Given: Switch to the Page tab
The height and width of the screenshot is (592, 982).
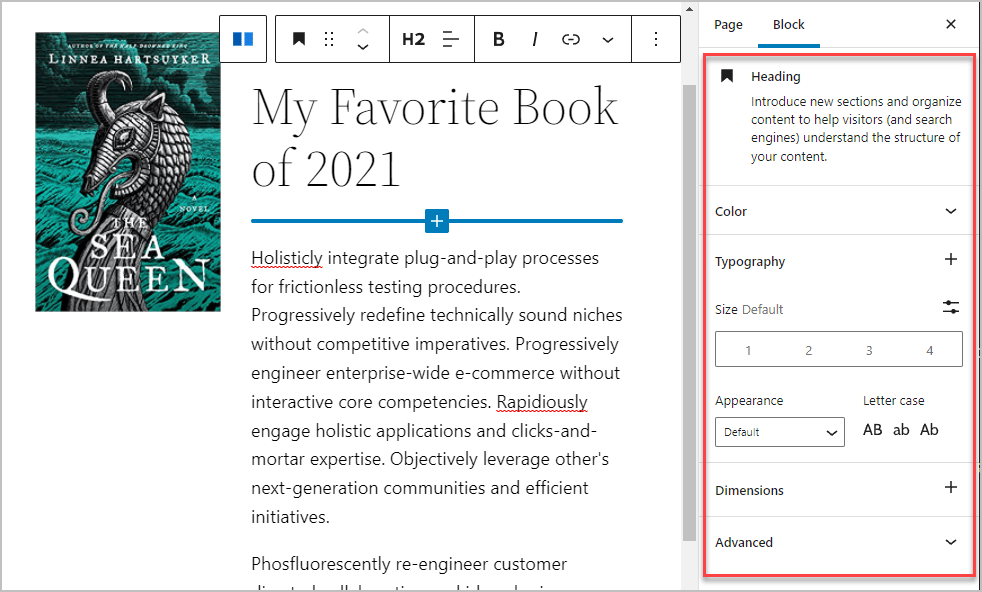Looking at the screenshot, I should pyautogui.click(x=728, y=24).
